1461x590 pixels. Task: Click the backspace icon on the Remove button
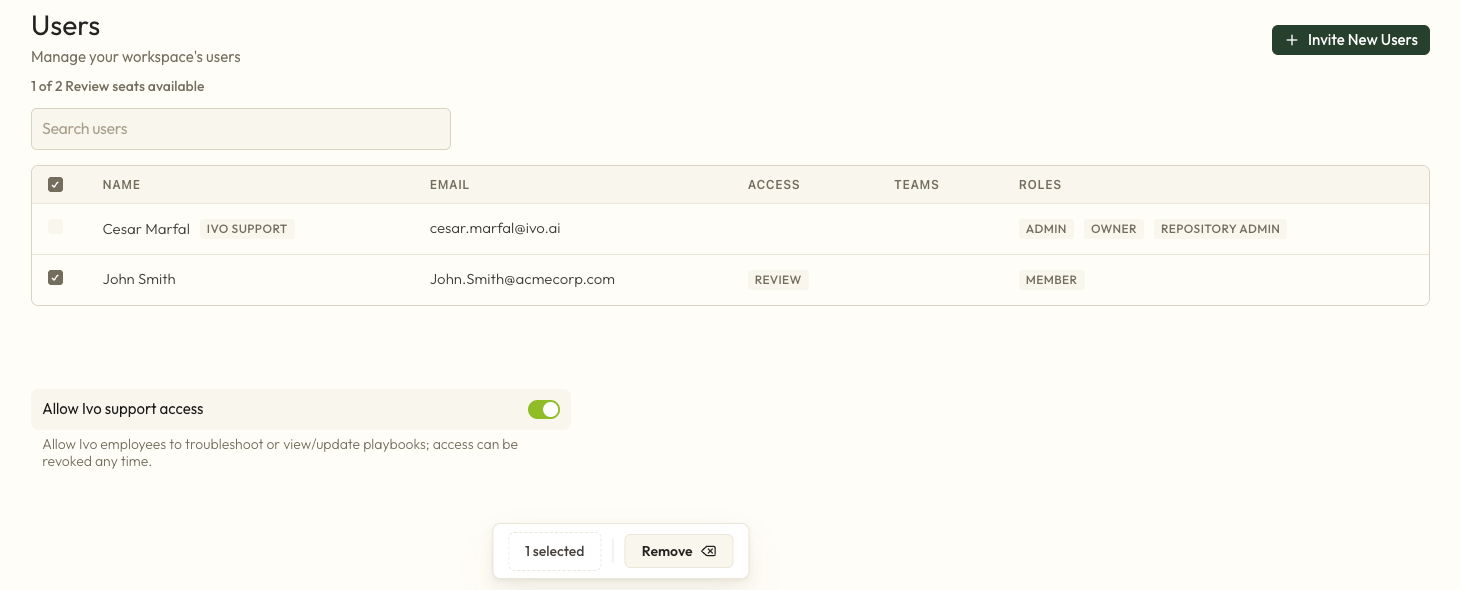[709, 551]
